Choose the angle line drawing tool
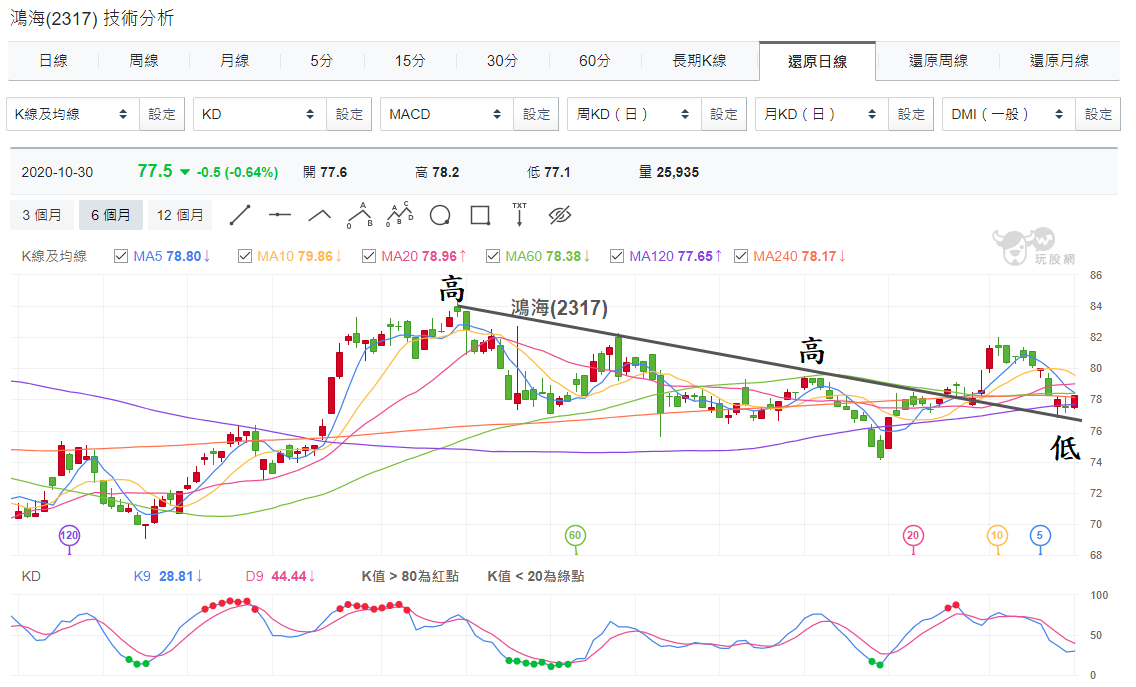 click(x=320, y=215)
